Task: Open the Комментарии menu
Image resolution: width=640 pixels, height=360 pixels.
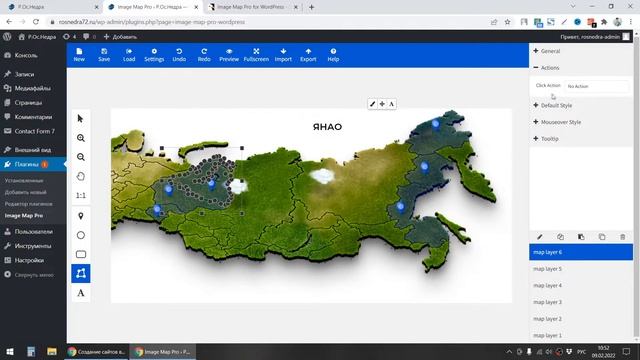Action: (x=33, y=117)
